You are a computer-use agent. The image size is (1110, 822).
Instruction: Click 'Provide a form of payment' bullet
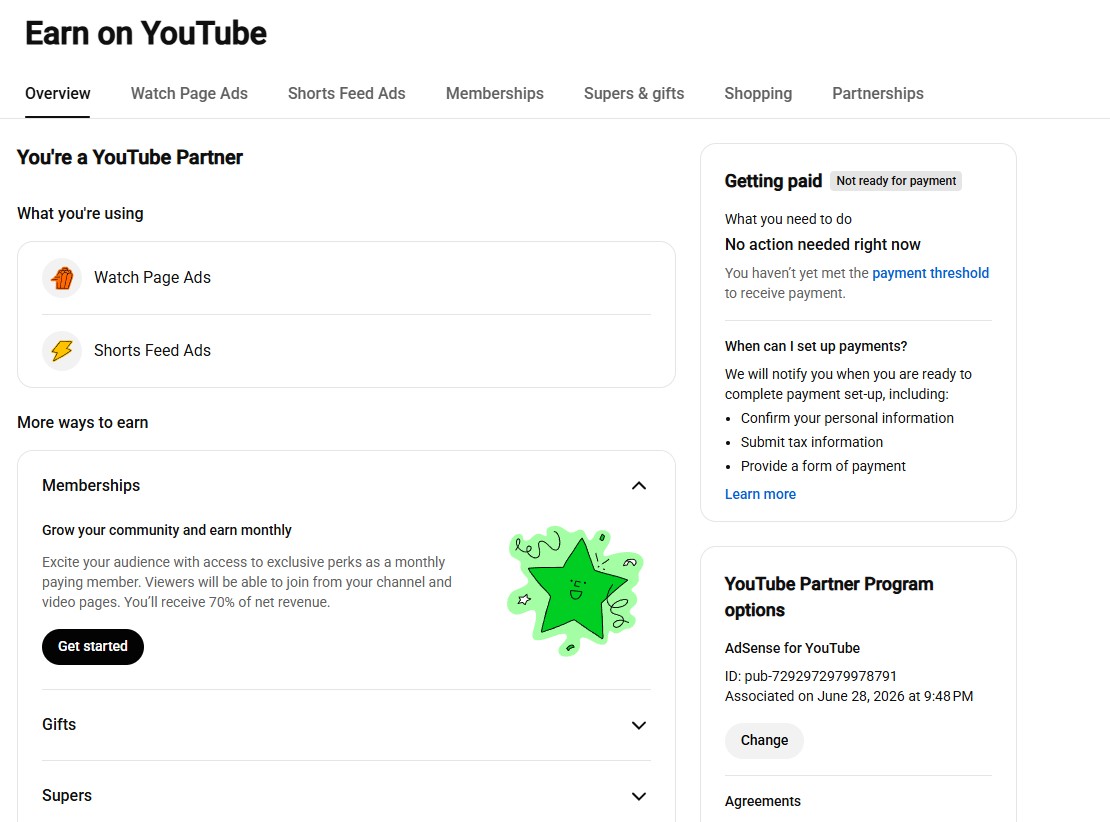823,466
